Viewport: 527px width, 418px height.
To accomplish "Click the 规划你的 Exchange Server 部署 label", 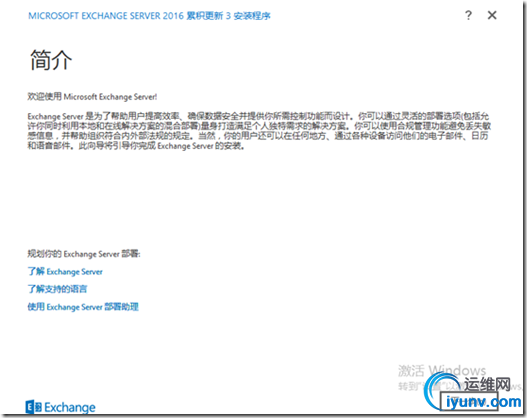I will [x=84, y=254].
